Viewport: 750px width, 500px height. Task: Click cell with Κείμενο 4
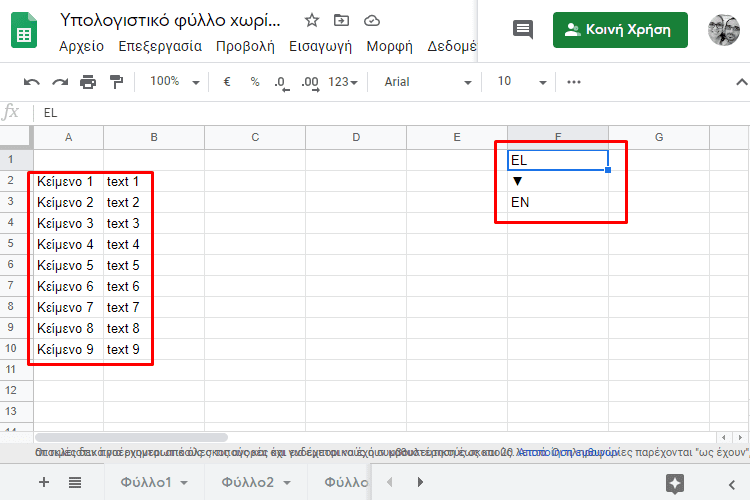tap(68, 244)
